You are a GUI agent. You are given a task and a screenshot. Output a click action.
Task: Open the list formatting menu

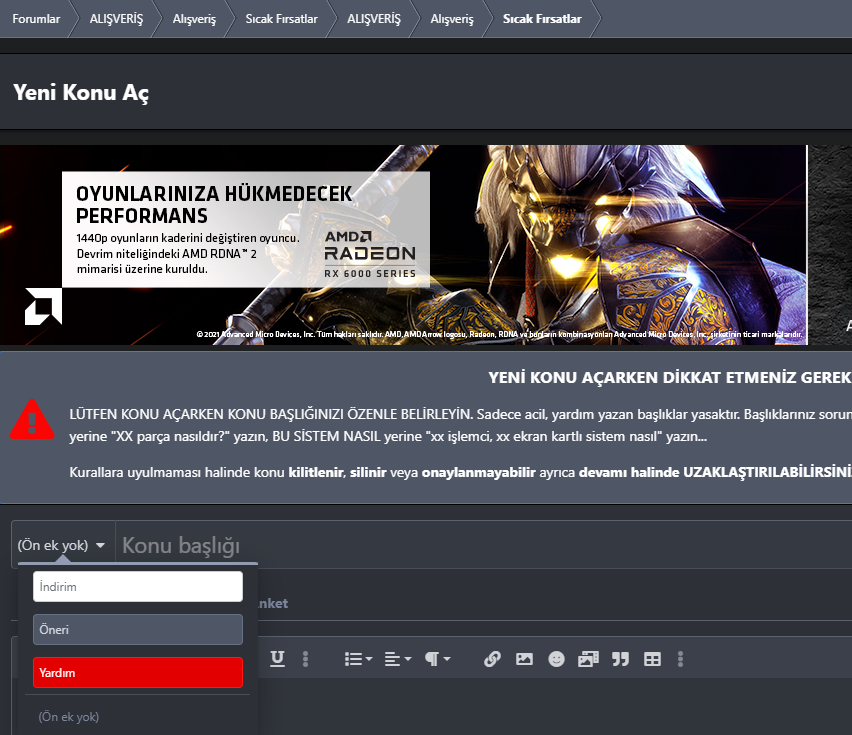(x=358, y=659)
